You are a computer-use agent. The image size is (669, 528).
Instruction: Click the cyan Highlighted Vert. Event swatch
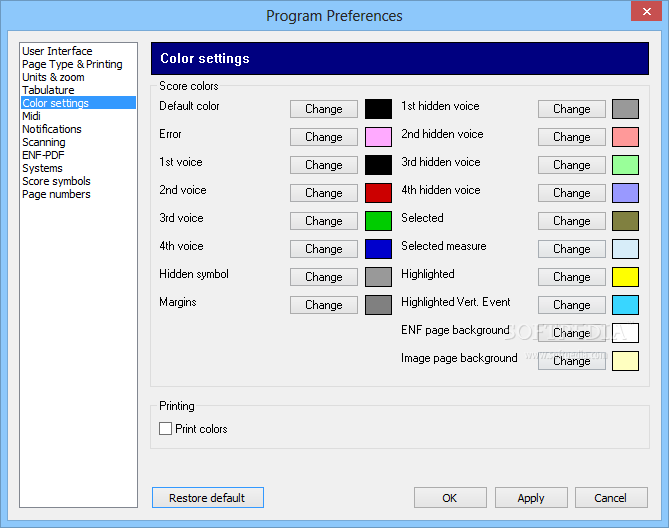click(625, 305)
